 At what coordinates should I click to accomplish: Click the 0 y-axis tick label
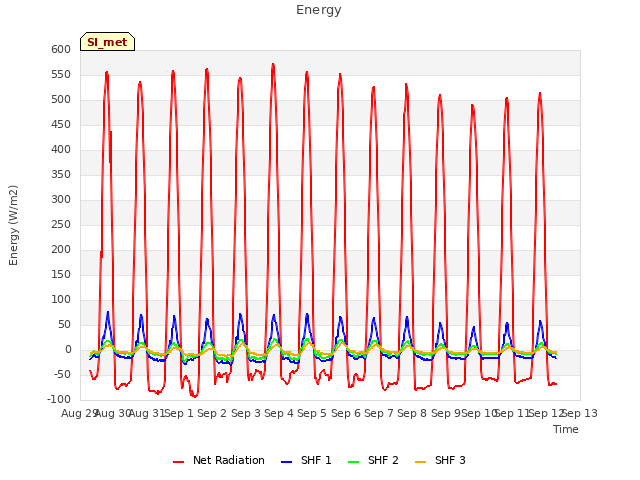(x=68, y=350)
